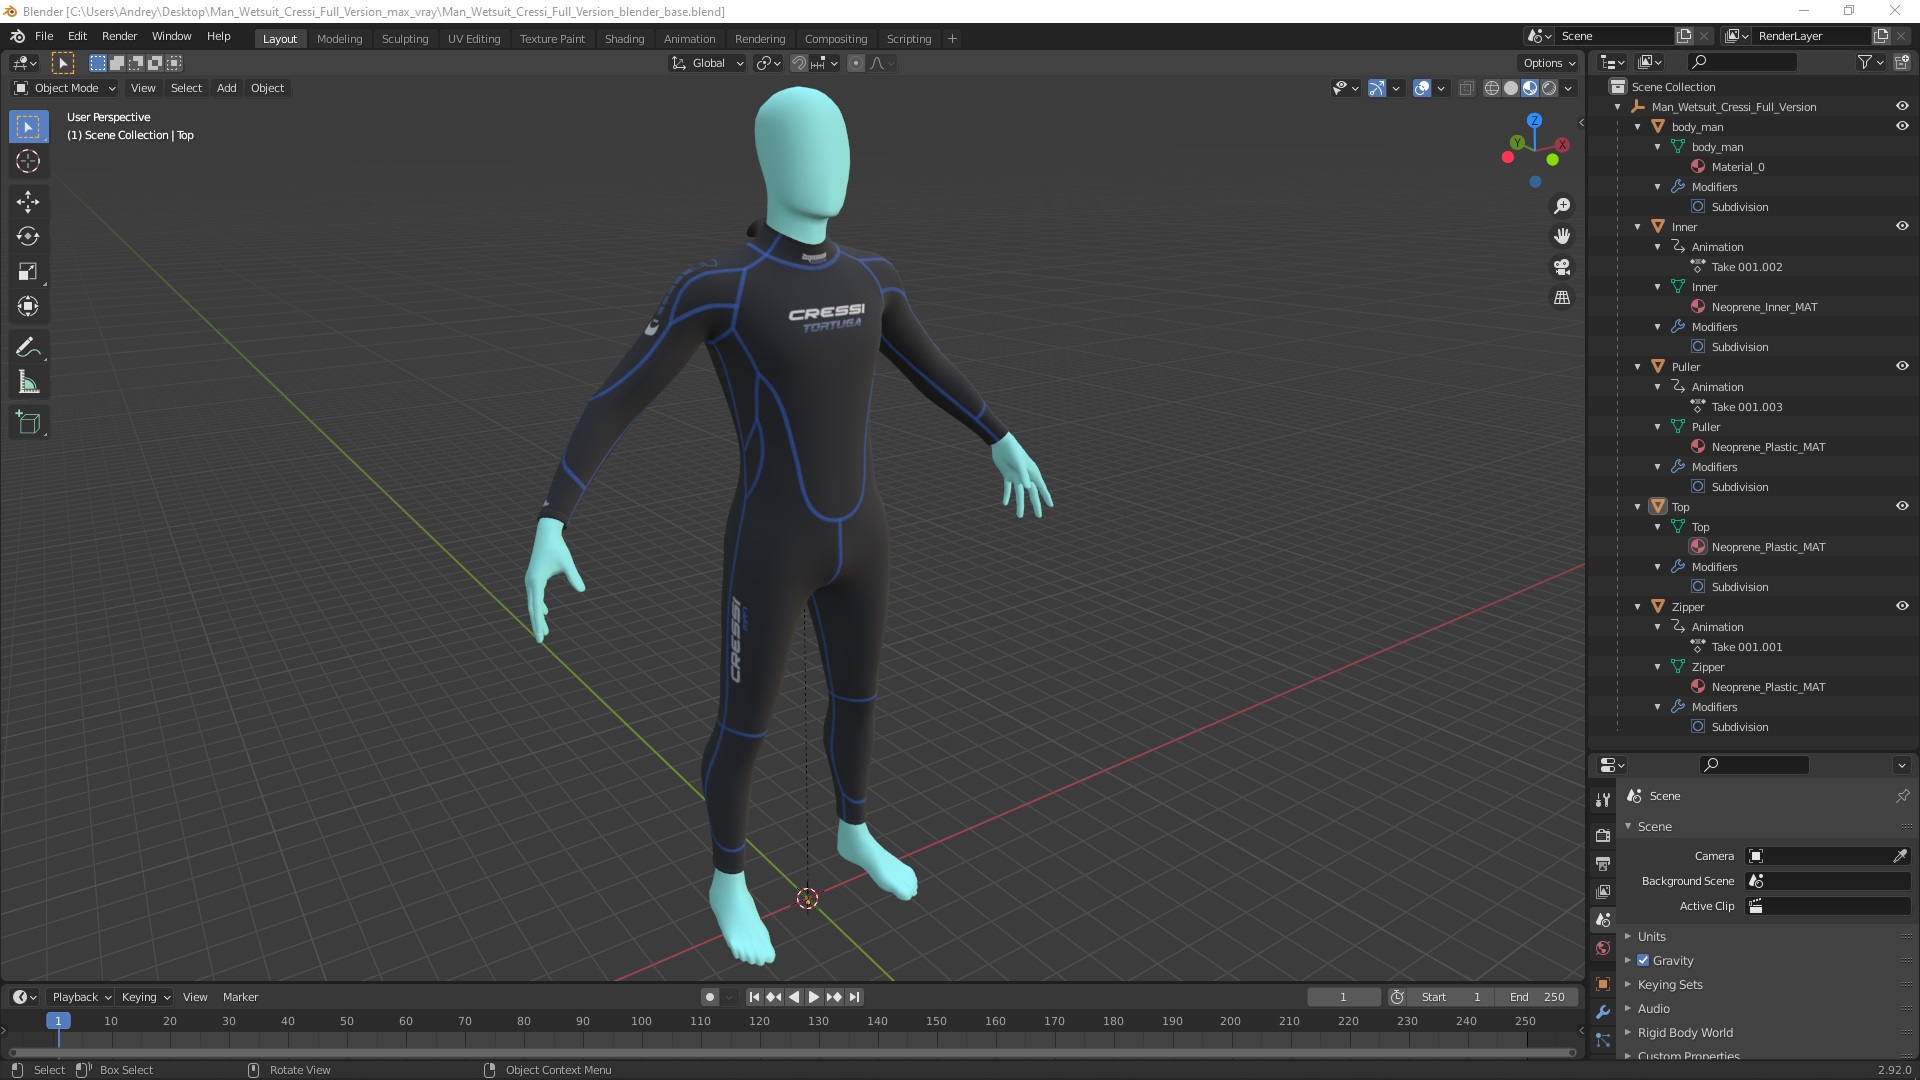Image resolution: width=1920 pixels, height=1080 pixels.
Task: Switch orthographic/perspective grid icon
Action: (x=1561, y=297)
